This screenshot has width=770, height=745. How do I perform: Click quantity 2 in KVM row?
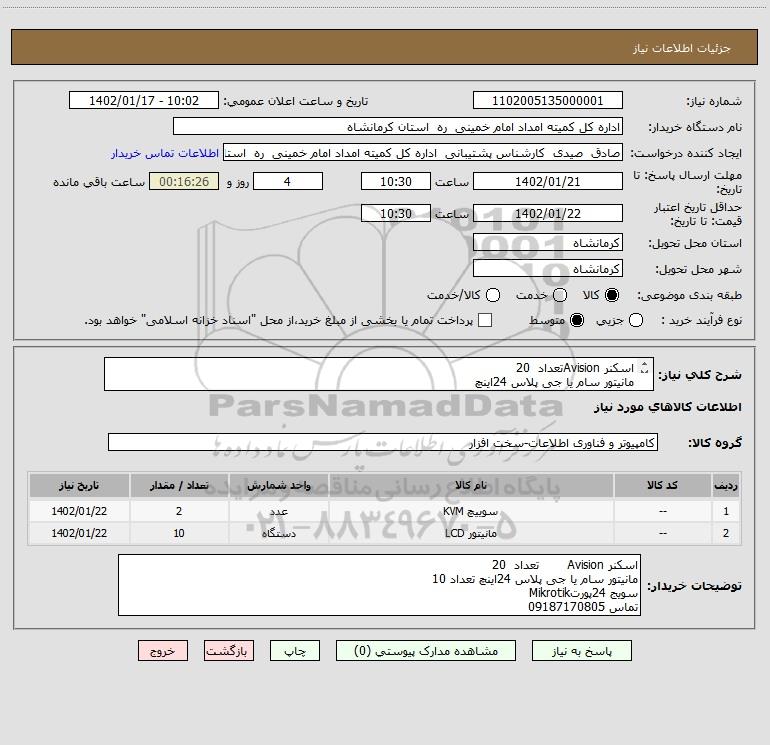click(179, 511)
